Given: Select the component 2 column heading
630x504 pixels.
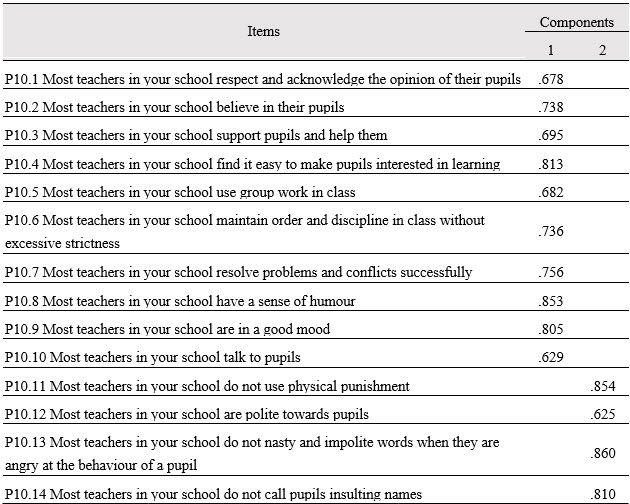Looking at the screenshot, I should pyautogui.click(x=602, y=50).
